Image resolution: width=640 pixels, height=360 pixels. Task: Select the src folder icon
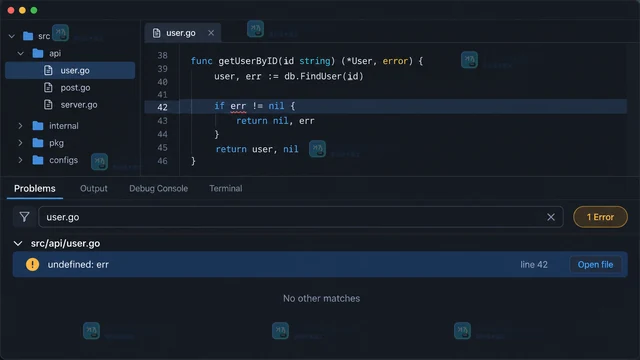pyautogui.click(x=28, y=36)
